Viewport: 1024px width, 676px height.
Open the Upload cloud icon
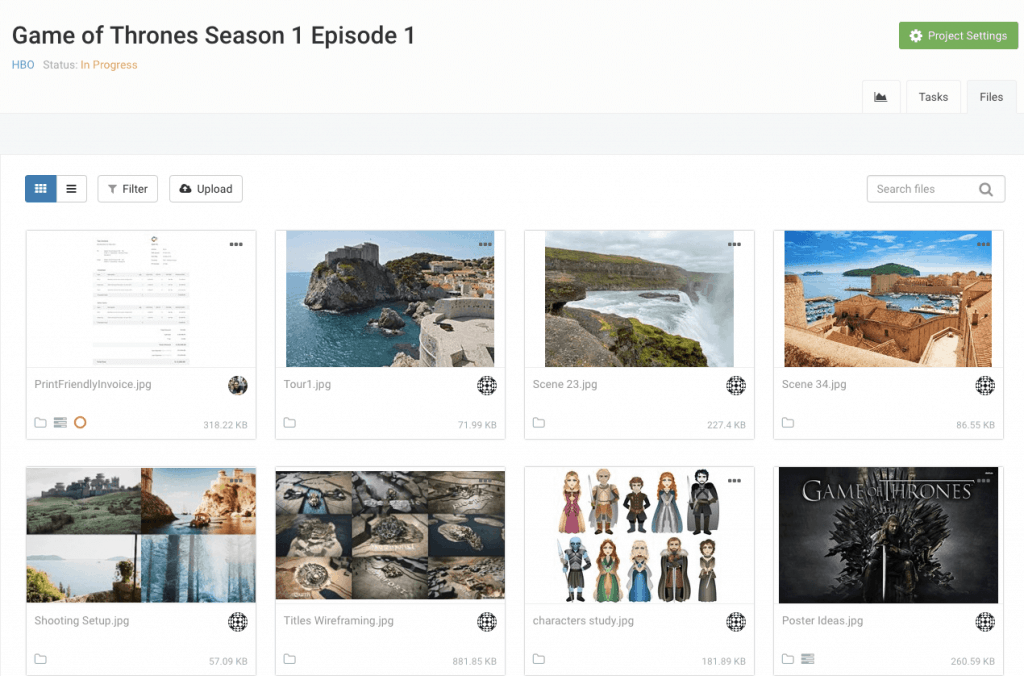(188, 188)
